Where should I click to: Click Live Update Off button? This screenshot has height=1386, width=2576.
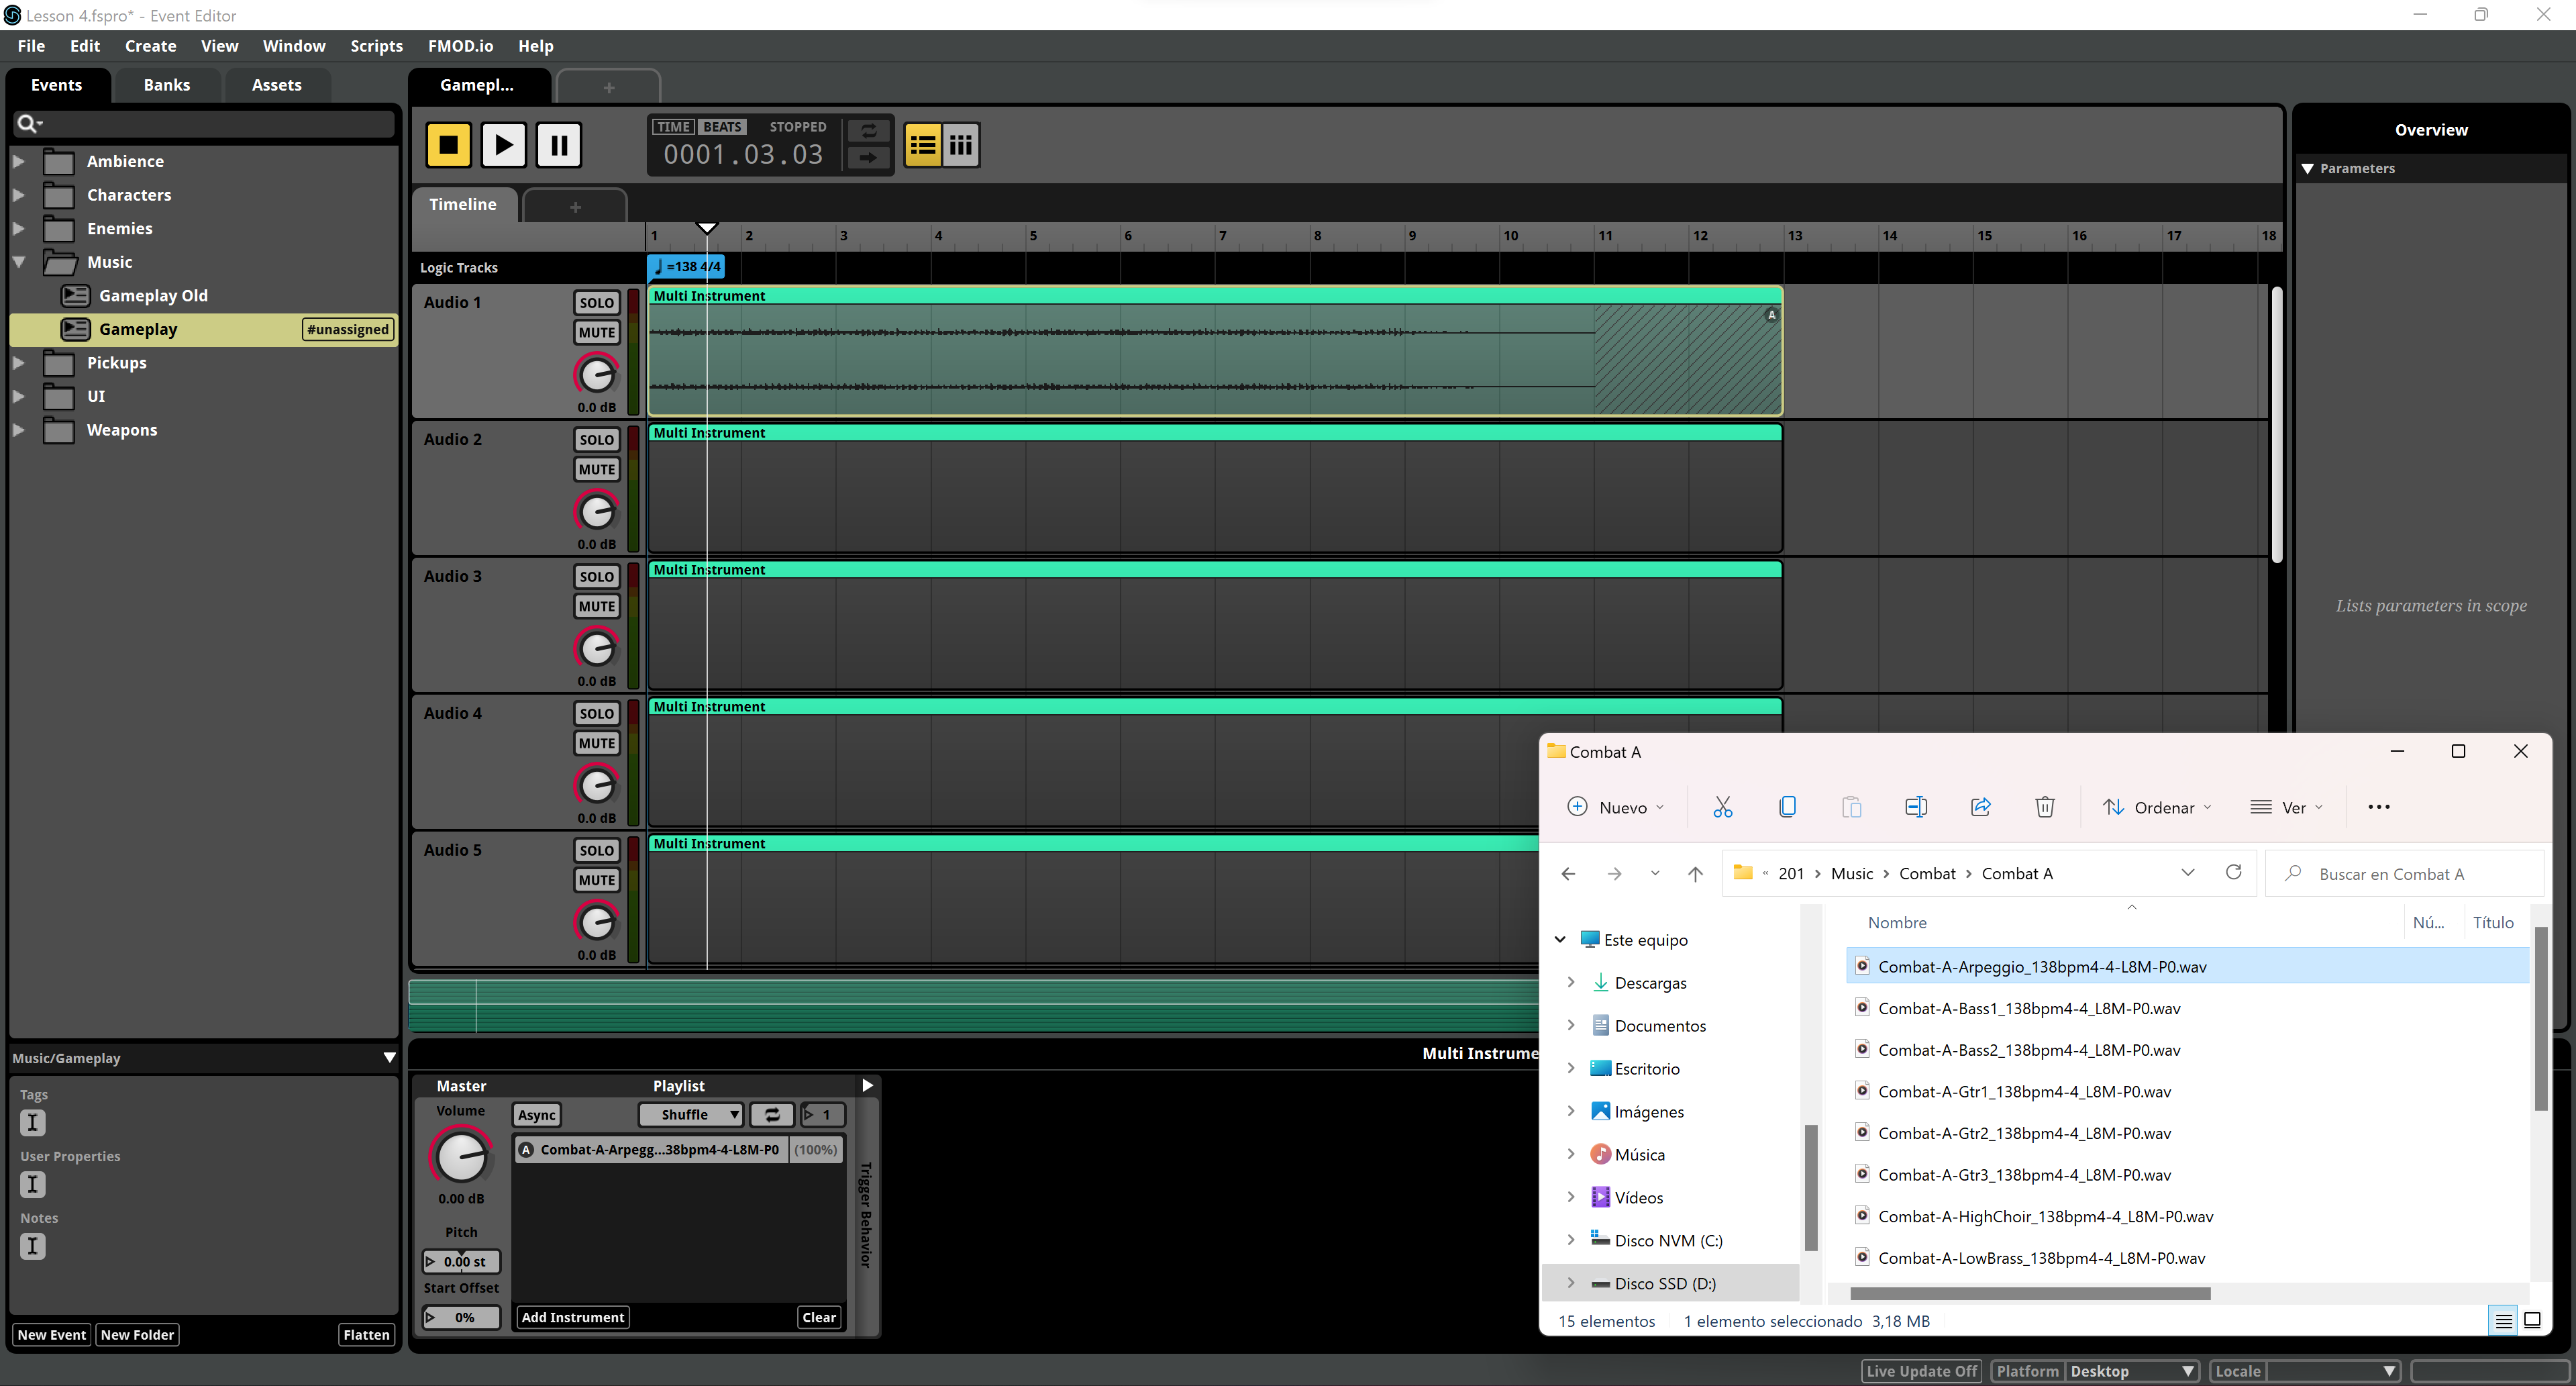[1922, 1371]
